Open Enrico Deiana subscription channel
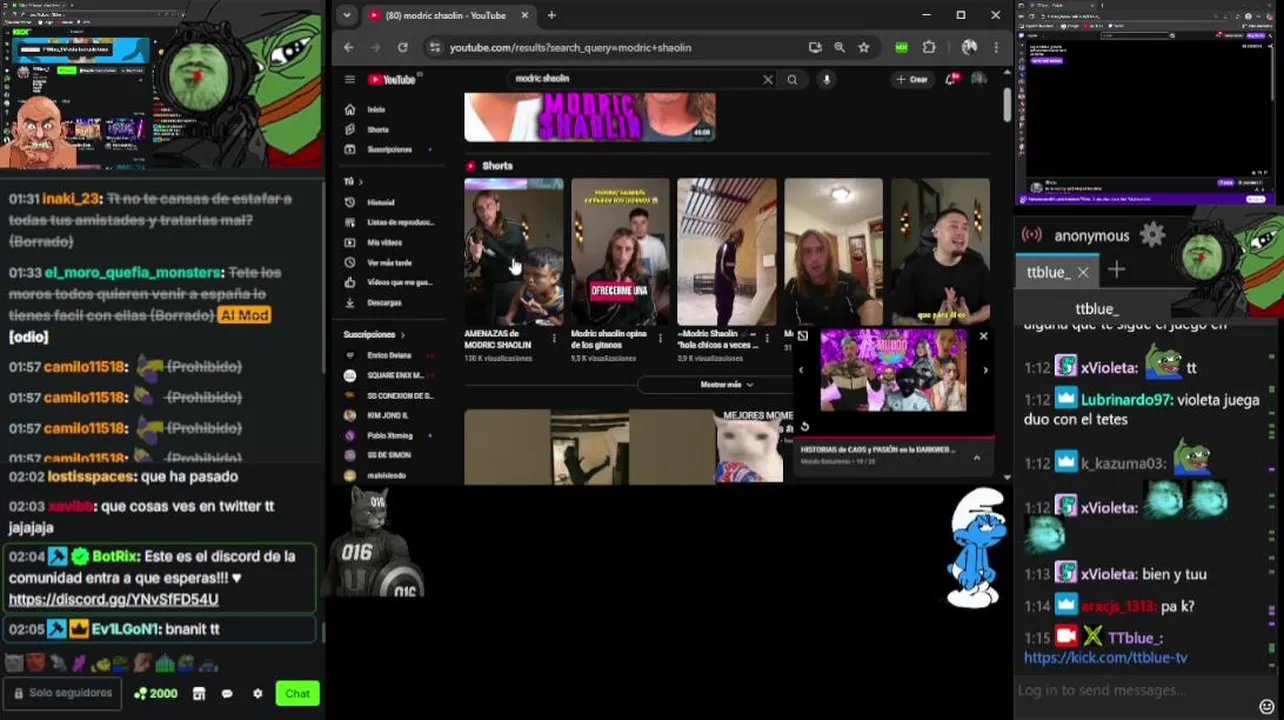 pos(389,355)
